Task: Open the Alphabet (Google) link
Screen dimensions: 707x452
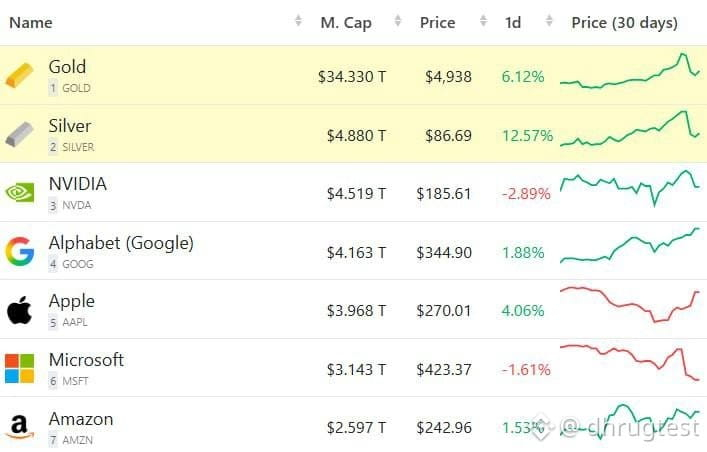Action: [x=121, y=243]
